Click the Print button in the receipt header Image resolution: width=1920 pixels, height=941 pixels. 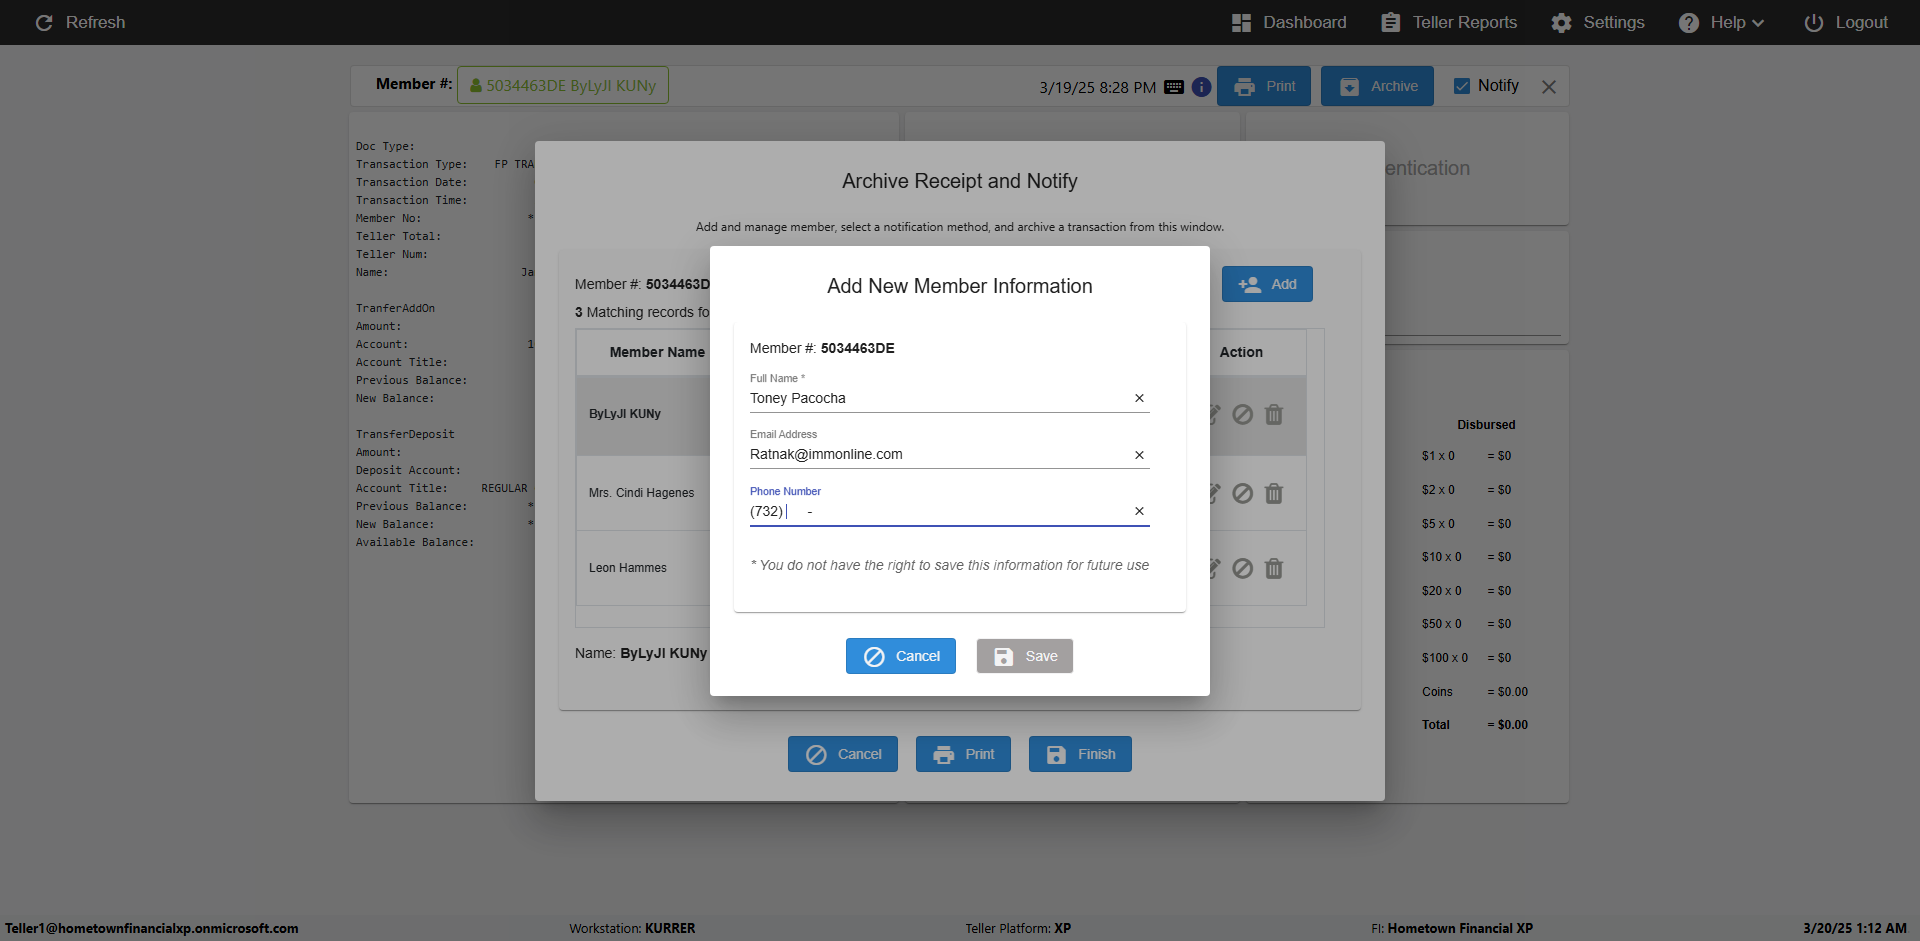click(x=1265, y=86)
